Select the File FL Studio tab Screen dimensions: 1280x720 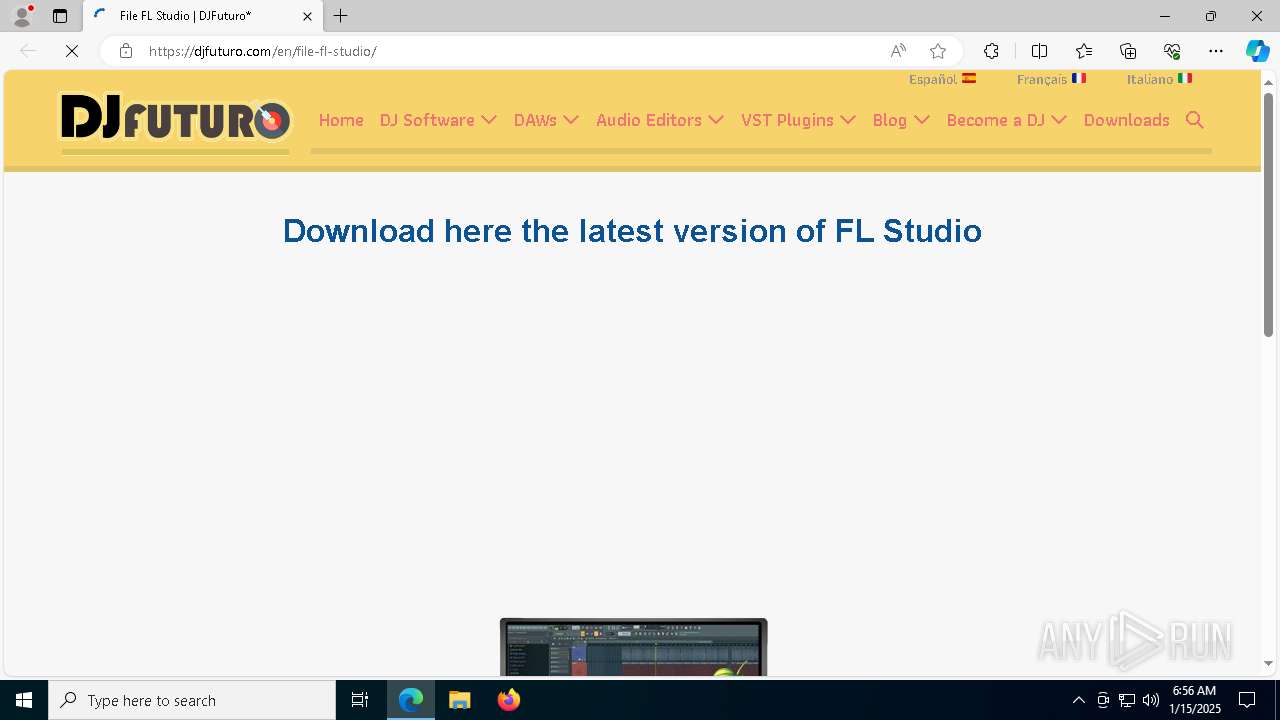(x=203, y=16)
